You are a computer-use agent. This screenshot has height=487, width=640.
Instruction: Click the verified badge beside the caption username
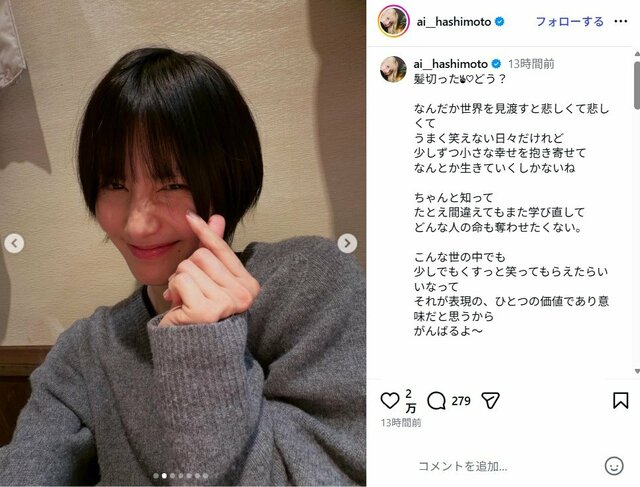[496, 64]
